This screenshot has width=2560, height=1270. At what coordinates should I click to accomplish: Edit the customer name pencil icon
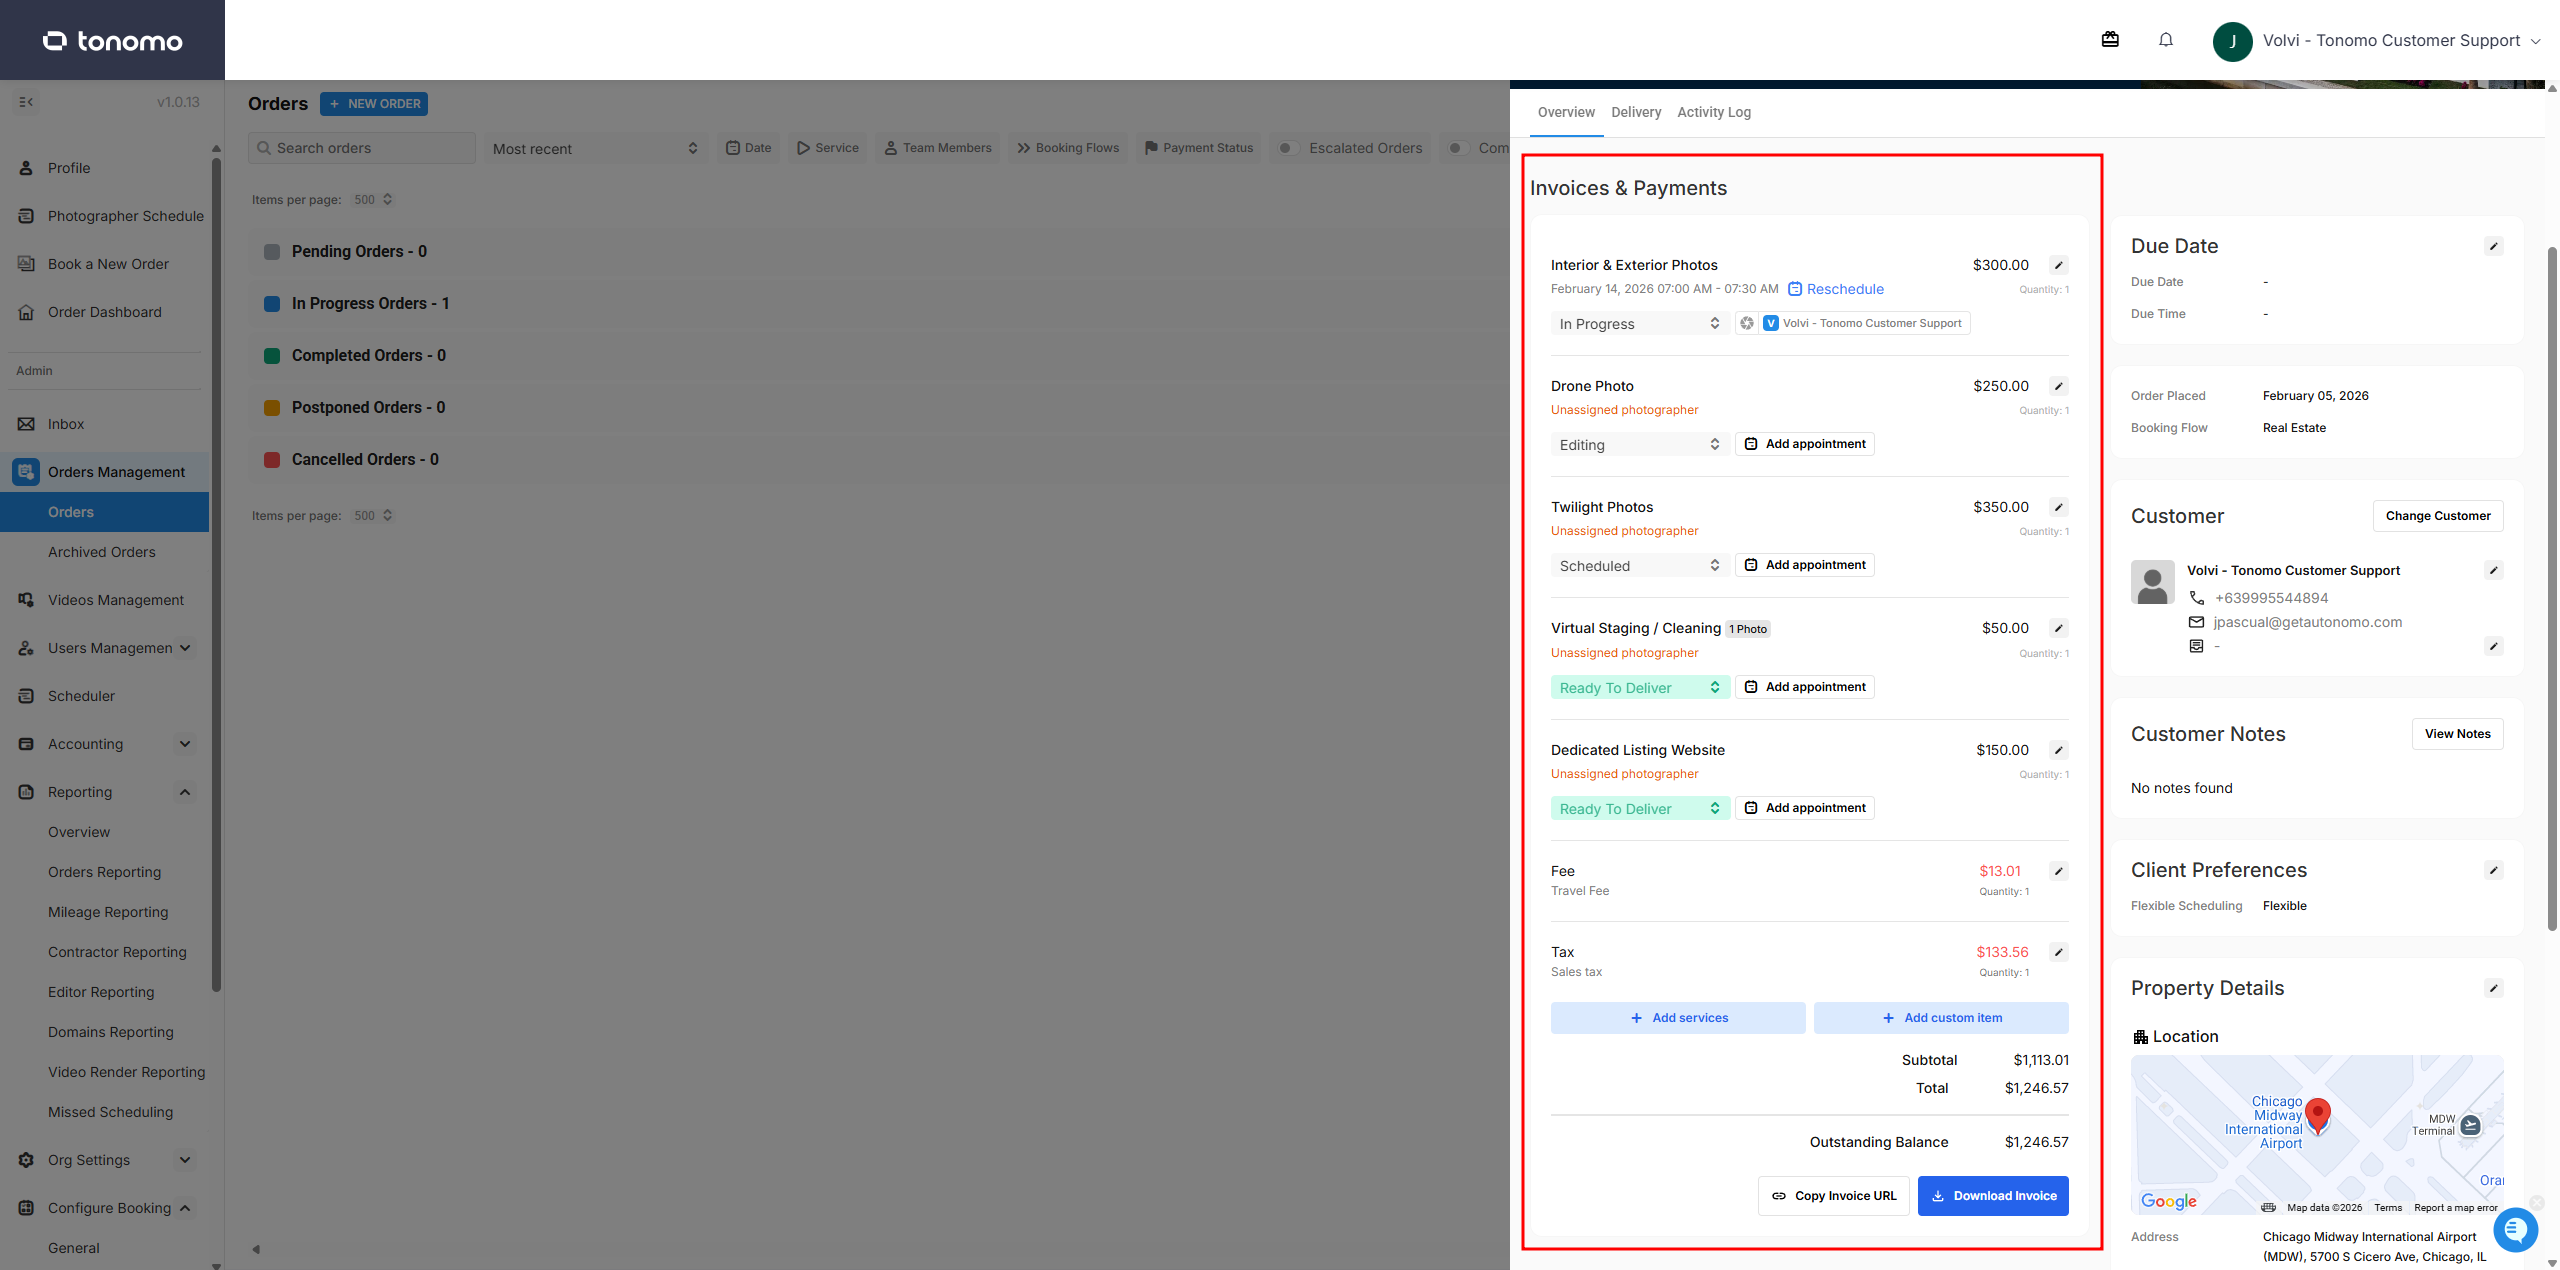(x=2494, y=570)
